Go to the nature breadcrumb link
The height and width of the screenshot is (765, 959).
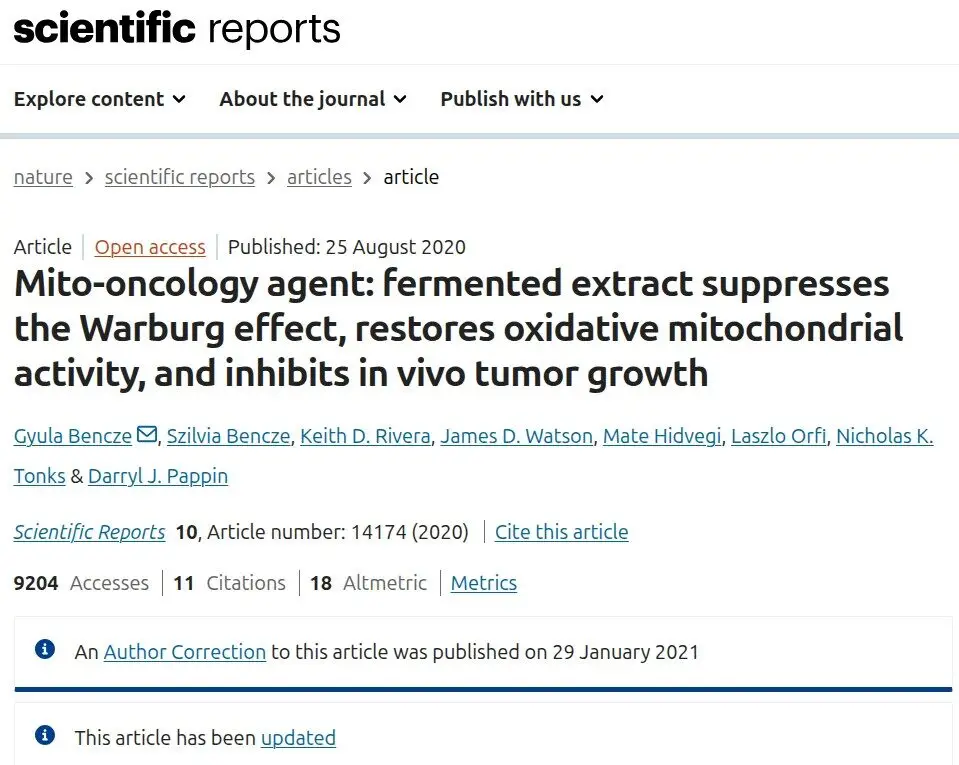click(x=43, y=177)
